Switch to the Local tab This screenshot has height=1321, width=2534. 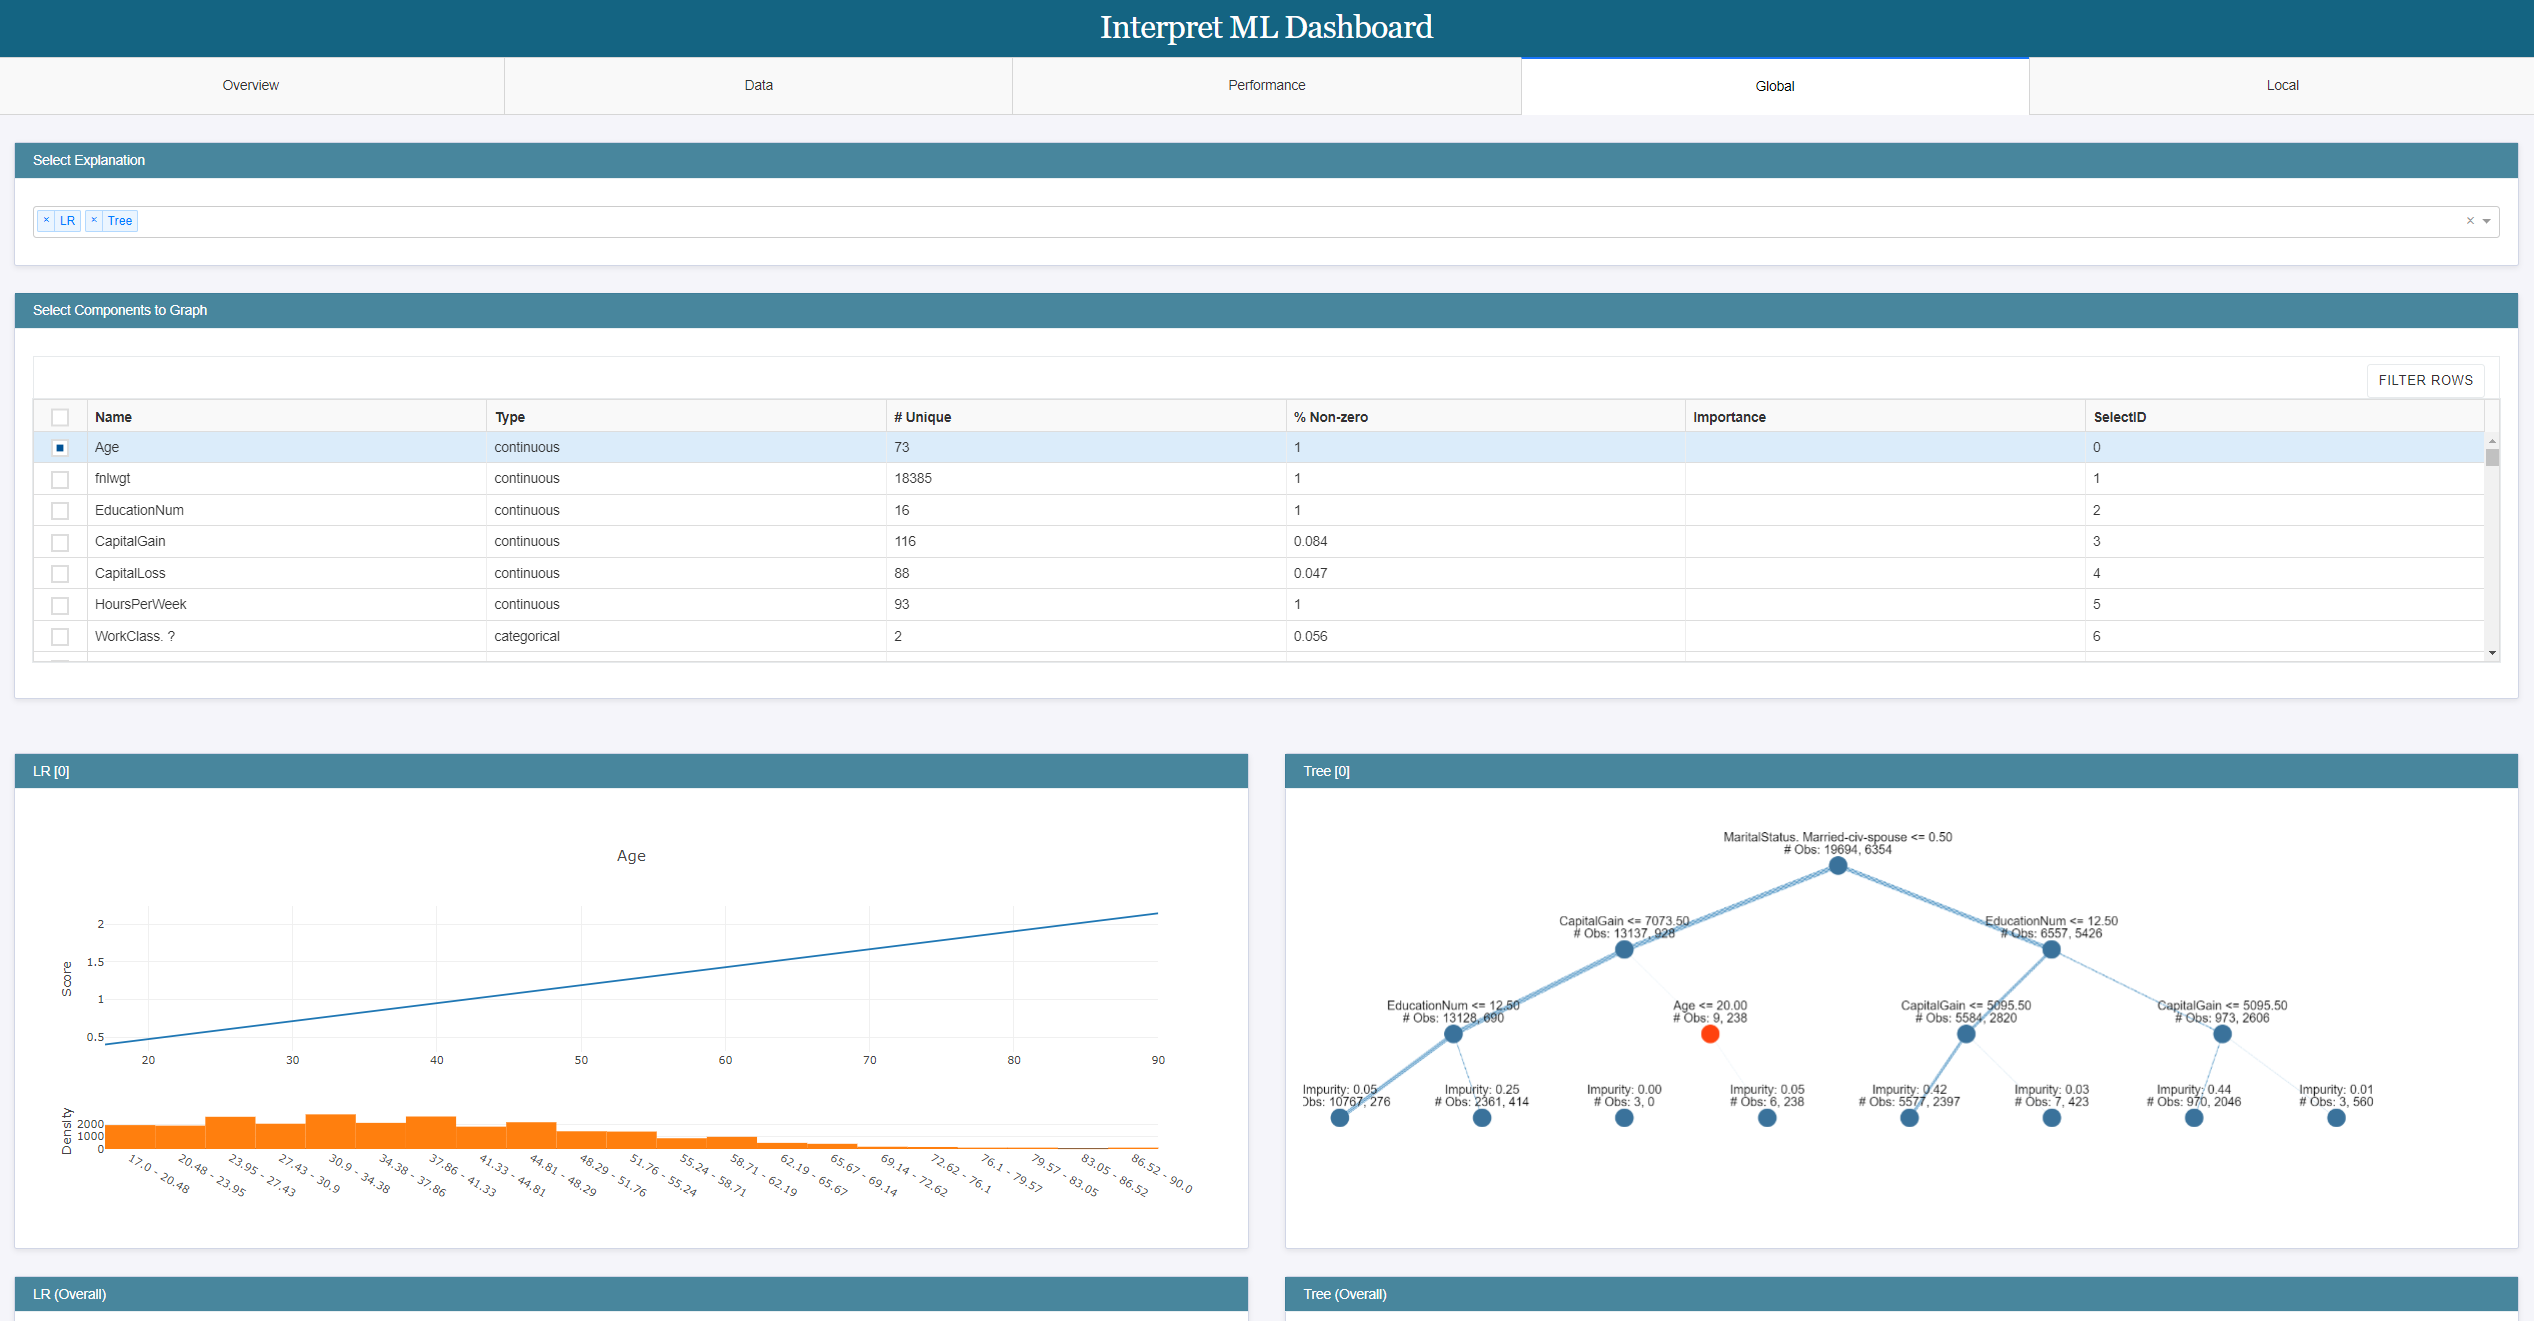[2281, 84]
